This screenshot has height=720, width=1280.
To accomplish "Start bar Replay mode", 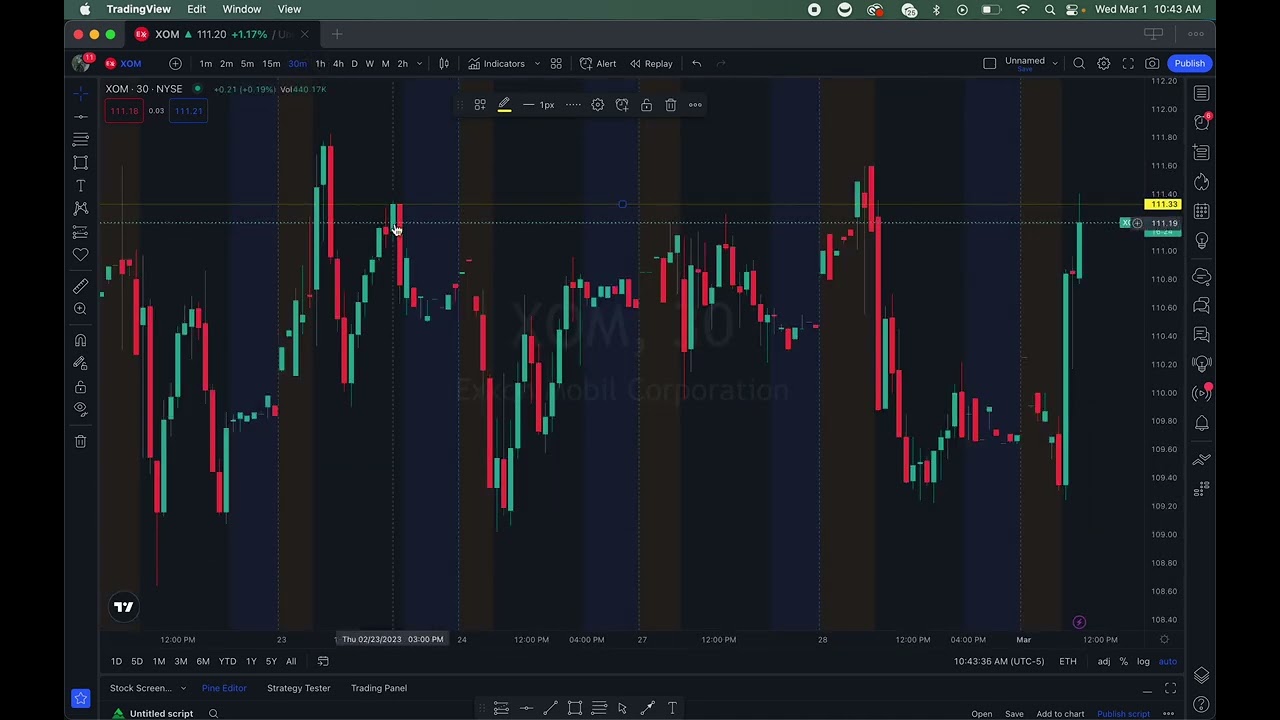I will [x=651, y=64].
